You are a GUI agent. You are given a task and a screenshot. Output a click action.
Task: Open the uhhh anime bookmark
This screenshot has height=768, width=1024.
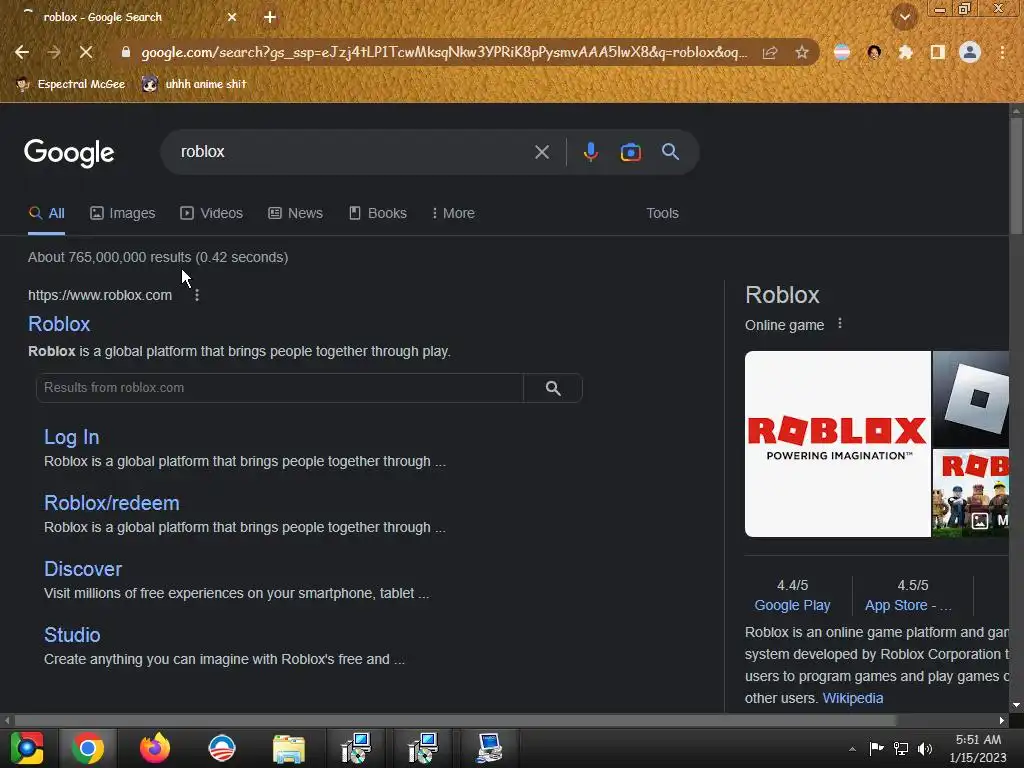[x=195, y=84]
